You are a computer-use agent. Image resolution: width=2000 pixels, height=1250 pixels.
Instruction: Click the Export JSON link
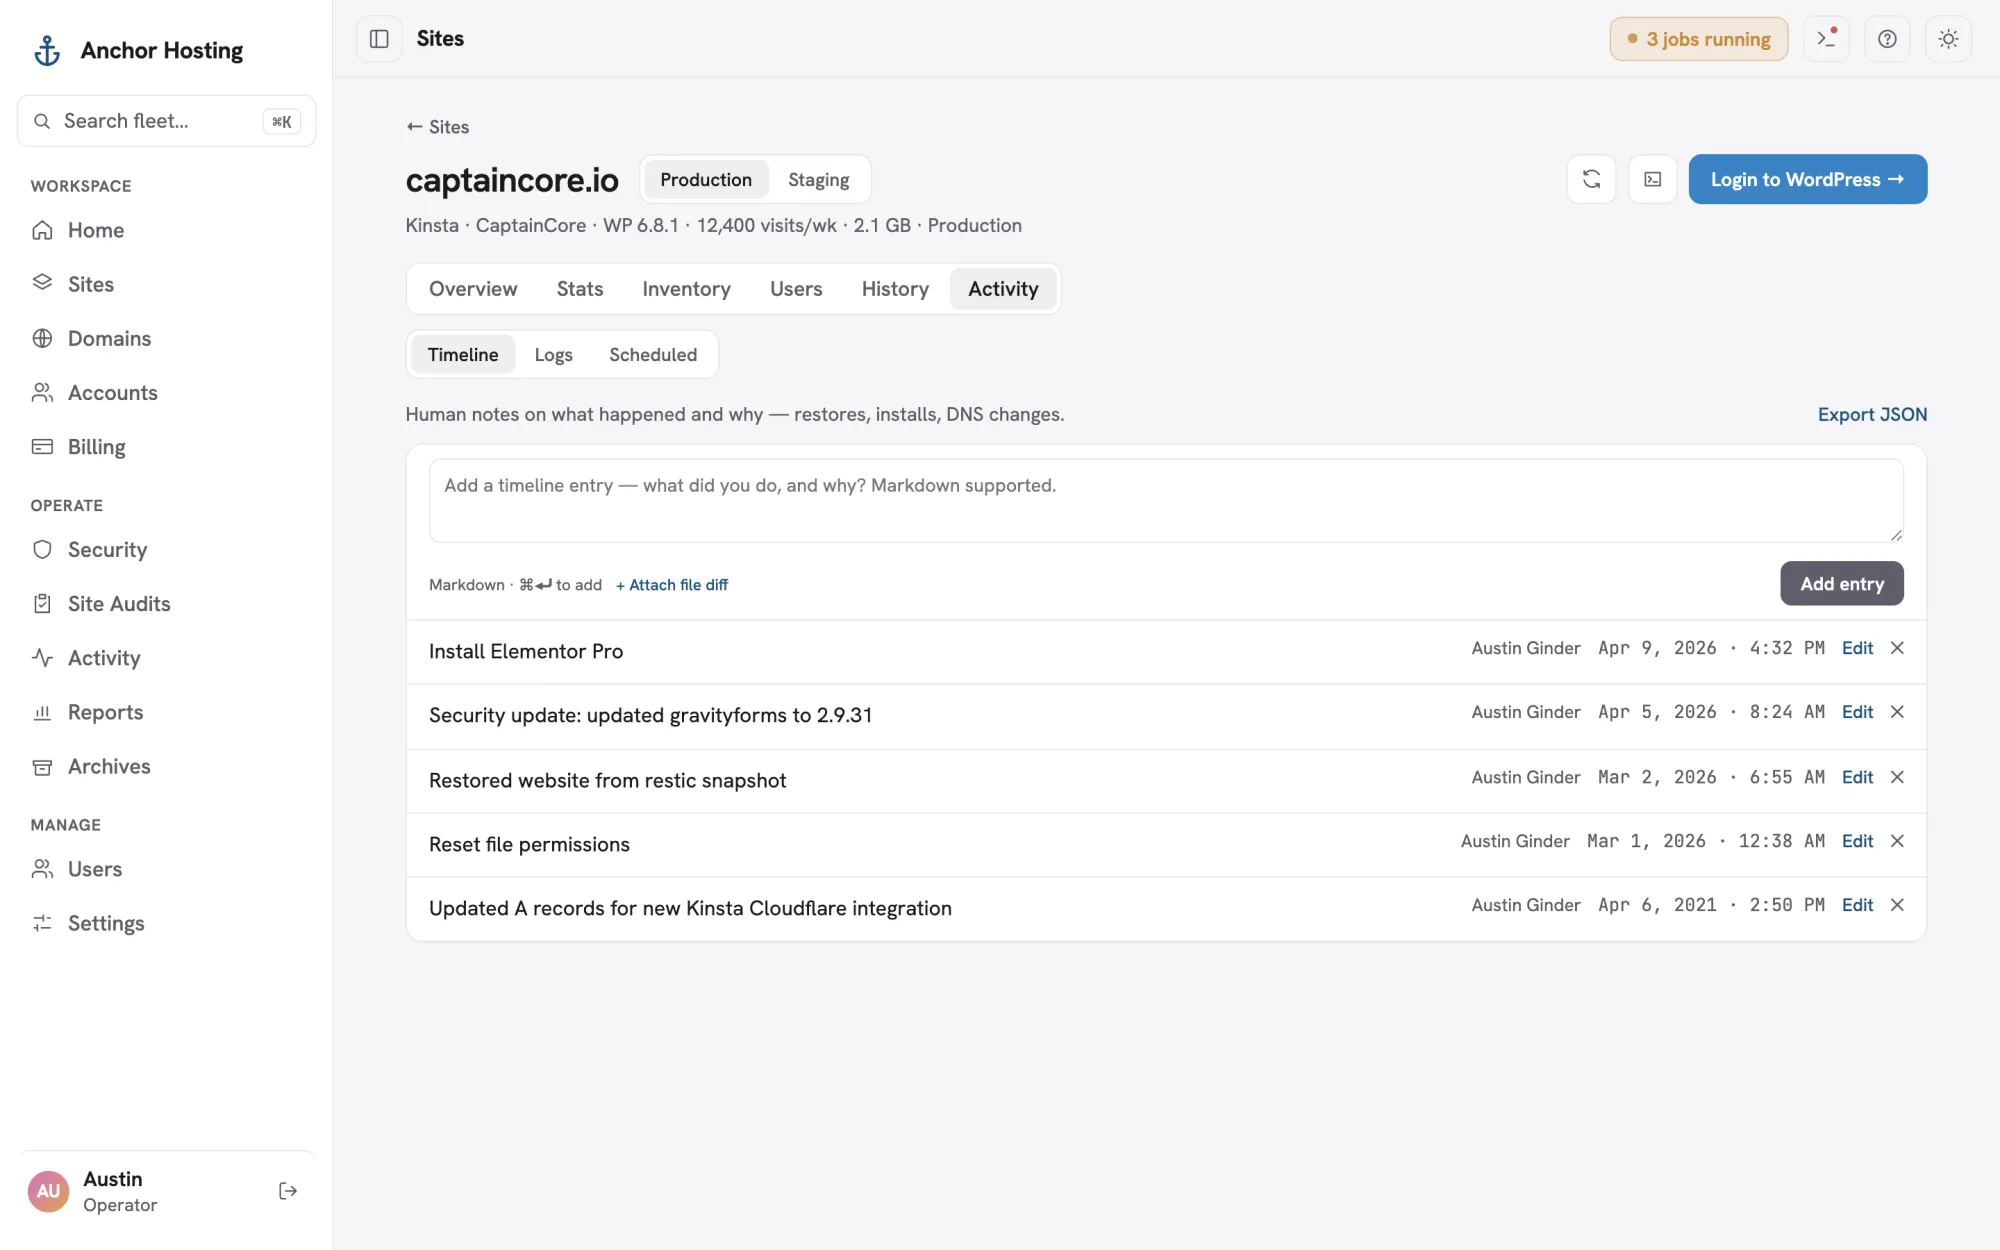tap(1872, 414)
